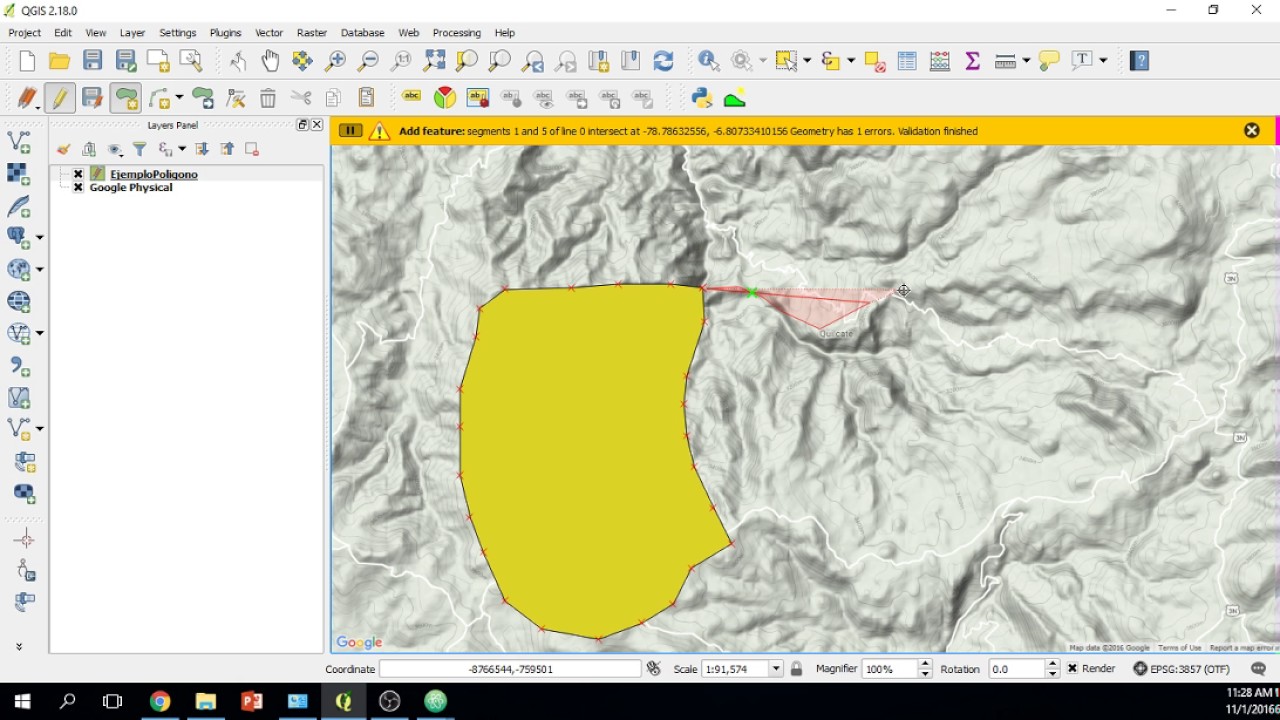This screenshot has height=720, width=1280.
Task: Open the Raster menu
Action: [x=312, y=33]
